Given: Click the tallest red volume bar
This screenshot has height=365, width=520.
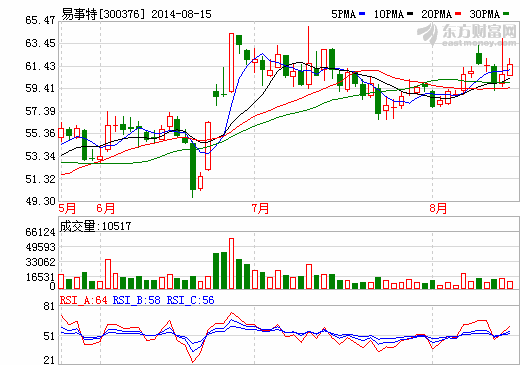Looking at the screenshot, I should (x=231, y=263).
